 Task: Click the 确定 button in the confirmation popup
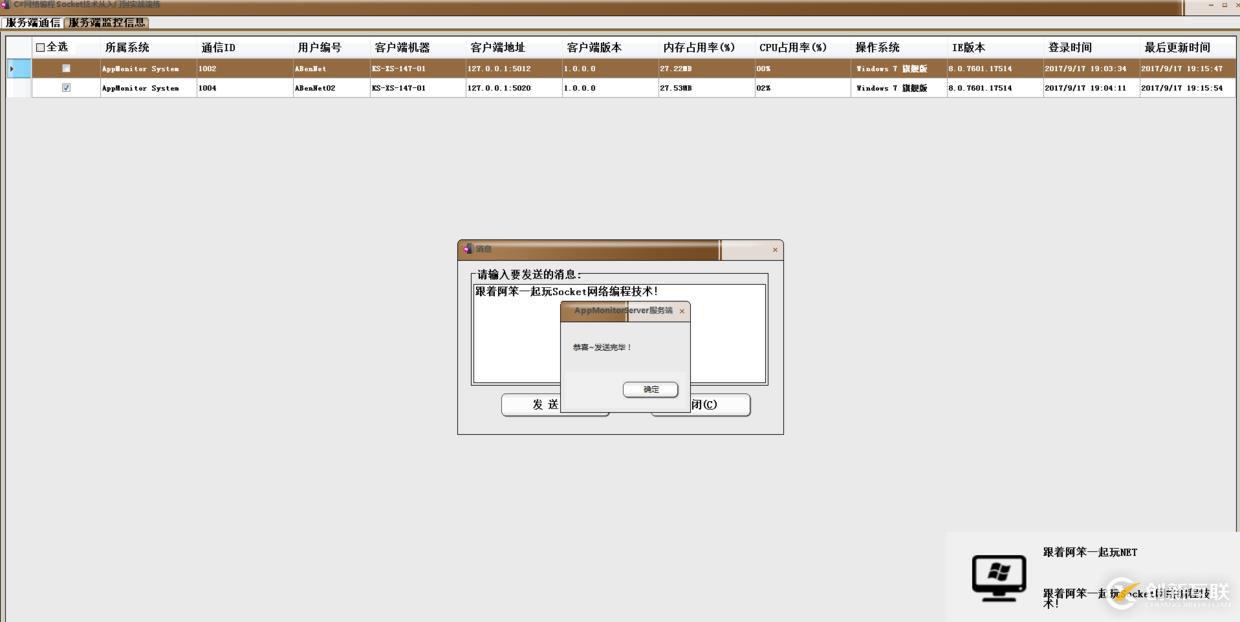pyautogui.click(x=649, y=389)
